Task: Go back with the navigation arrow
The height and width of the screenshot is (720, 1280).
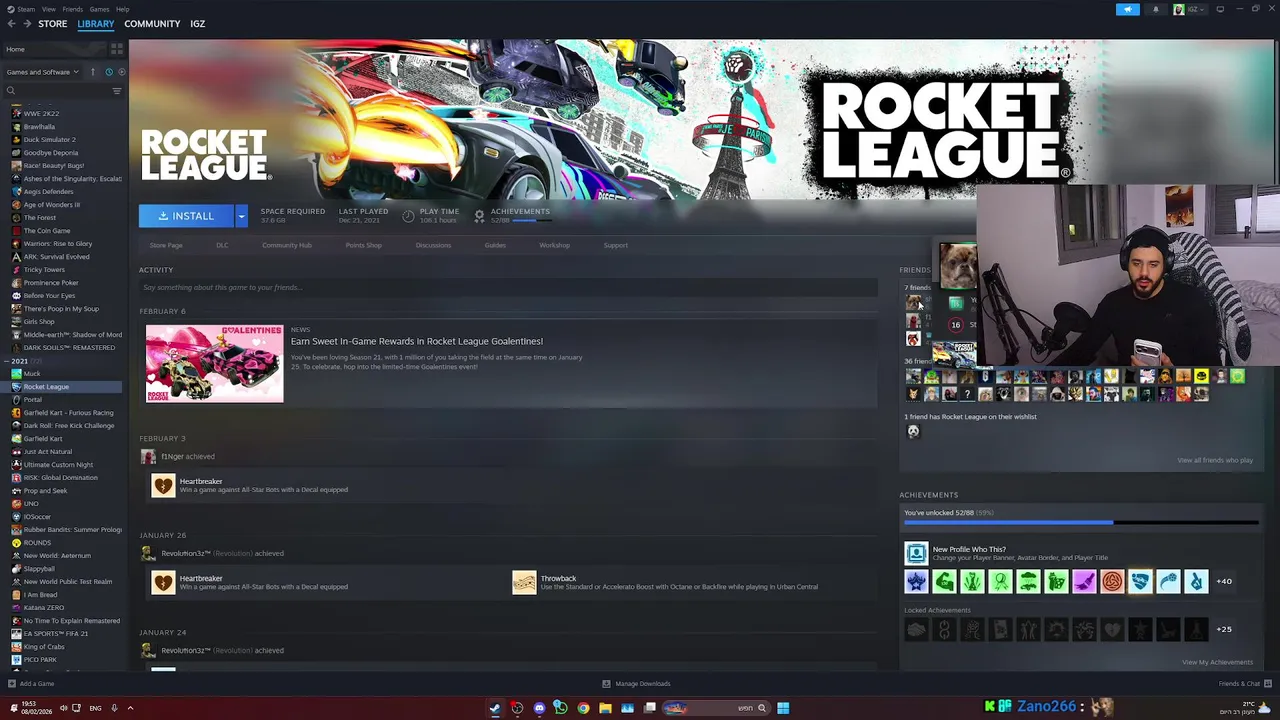Action: [x=11, y=24]
